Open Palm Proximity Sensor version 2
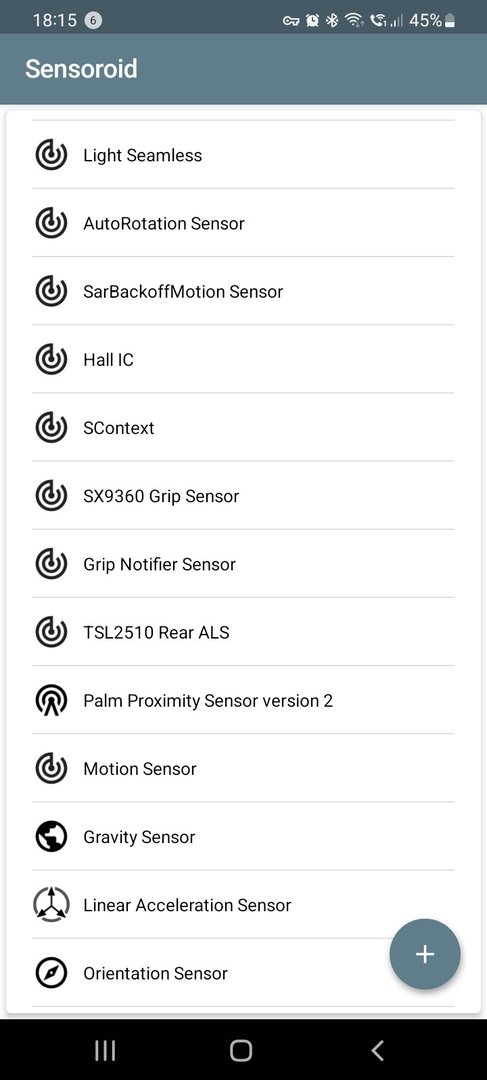Image resolution: width=487 pixels, height=1080 pixels. click(243, 700)
